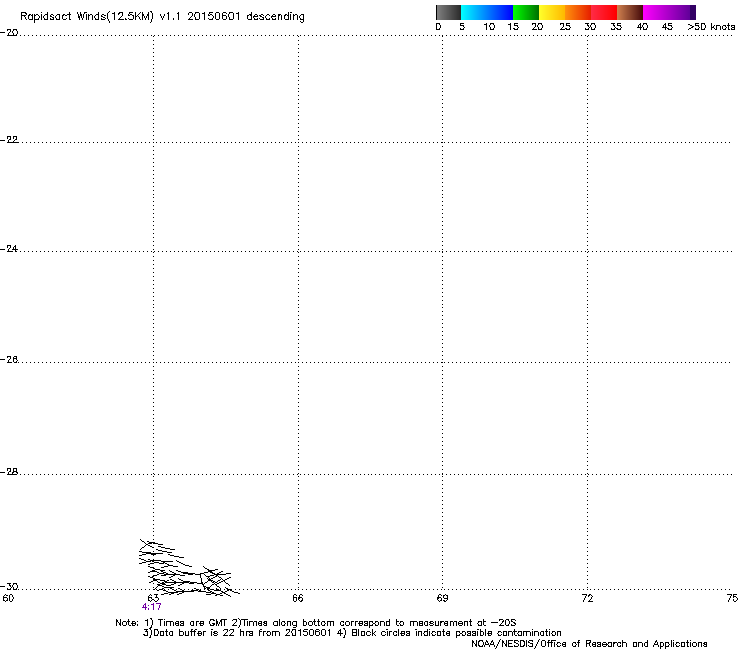Click the '75' longitude axis label
The width and height of the screenshot is (740, 650).
pos(732,599)
